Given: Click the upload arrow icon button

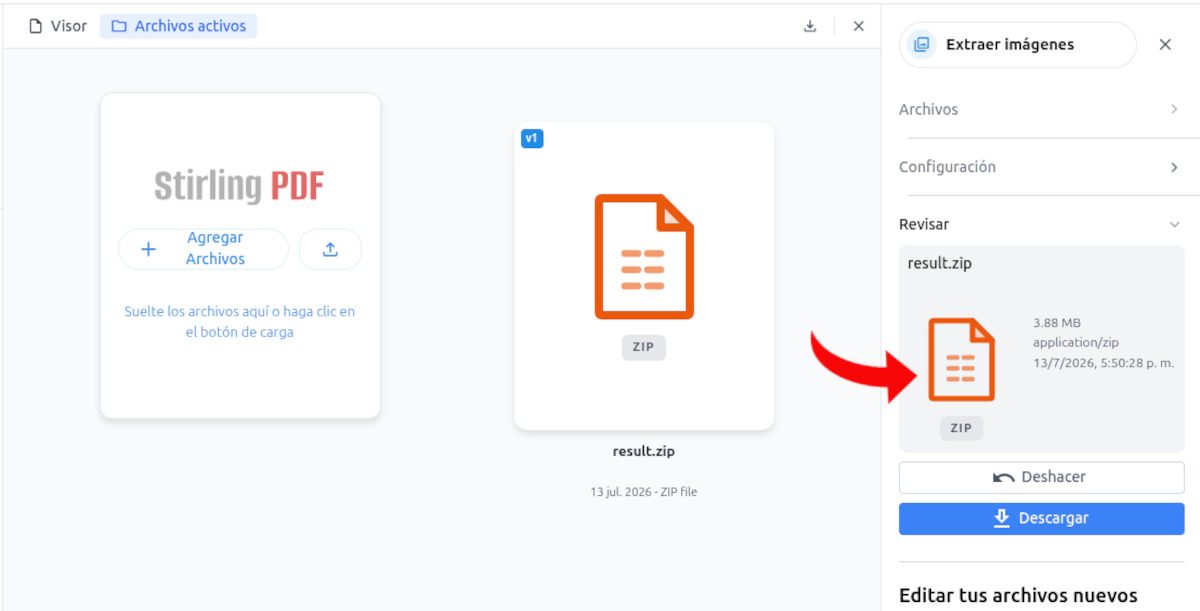Looking at the screenshot, I should pos(330,250).
